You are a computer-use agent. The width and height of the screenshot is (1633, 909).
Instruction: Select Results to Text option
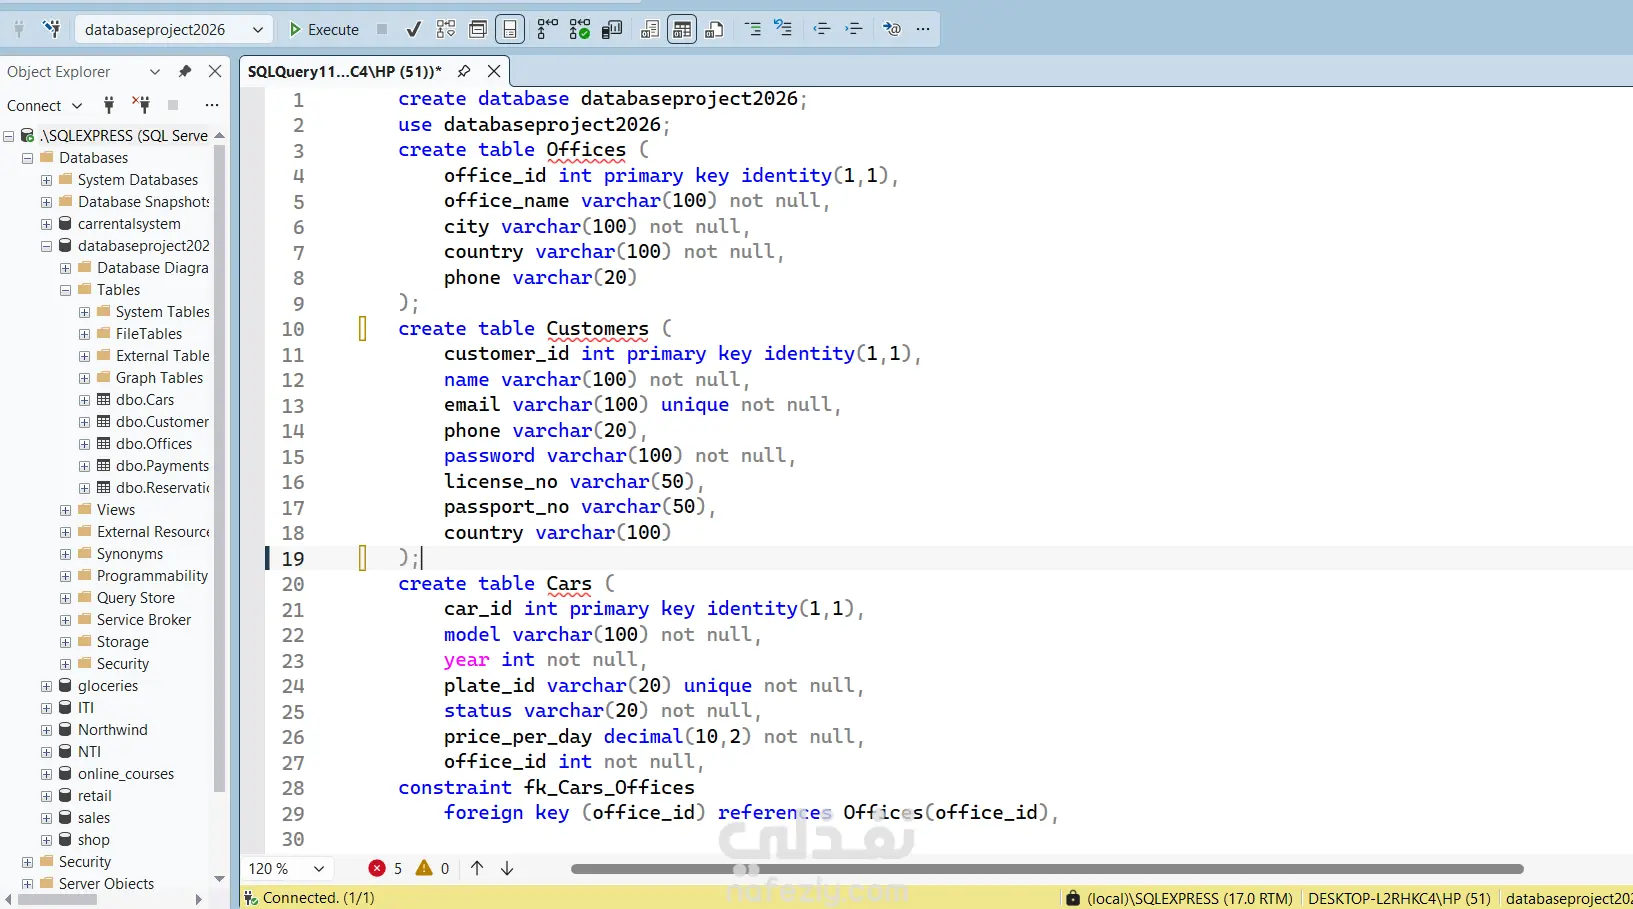coord(650,29)
